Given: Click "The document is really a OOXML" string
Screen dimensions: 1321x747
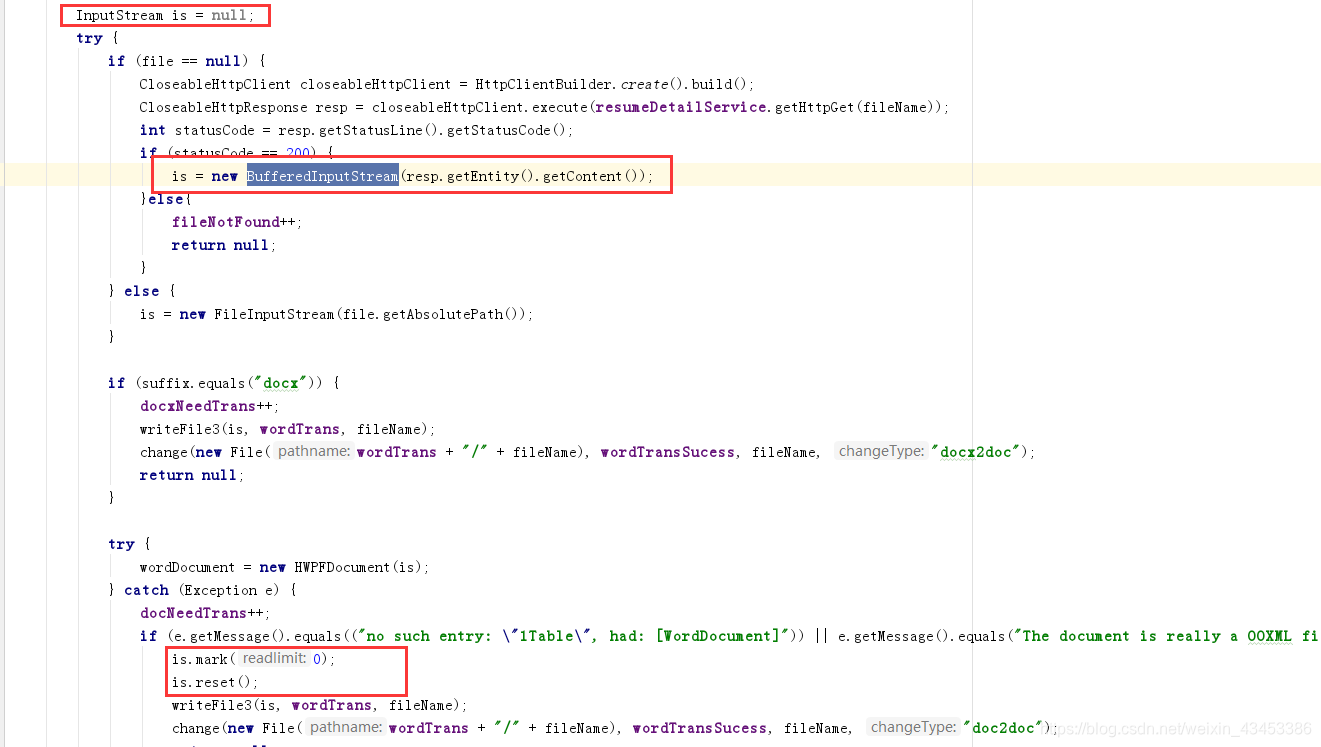Looking at the screenshot, I should (1165, 636).
